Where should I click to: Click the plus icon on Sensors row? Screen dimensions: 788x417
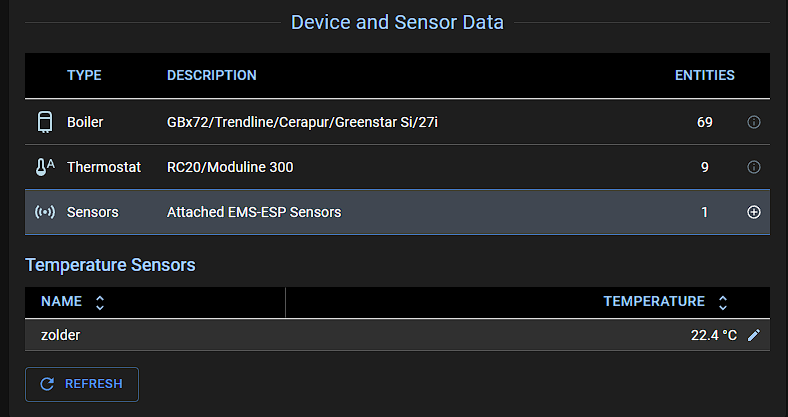tap(754, 212)
